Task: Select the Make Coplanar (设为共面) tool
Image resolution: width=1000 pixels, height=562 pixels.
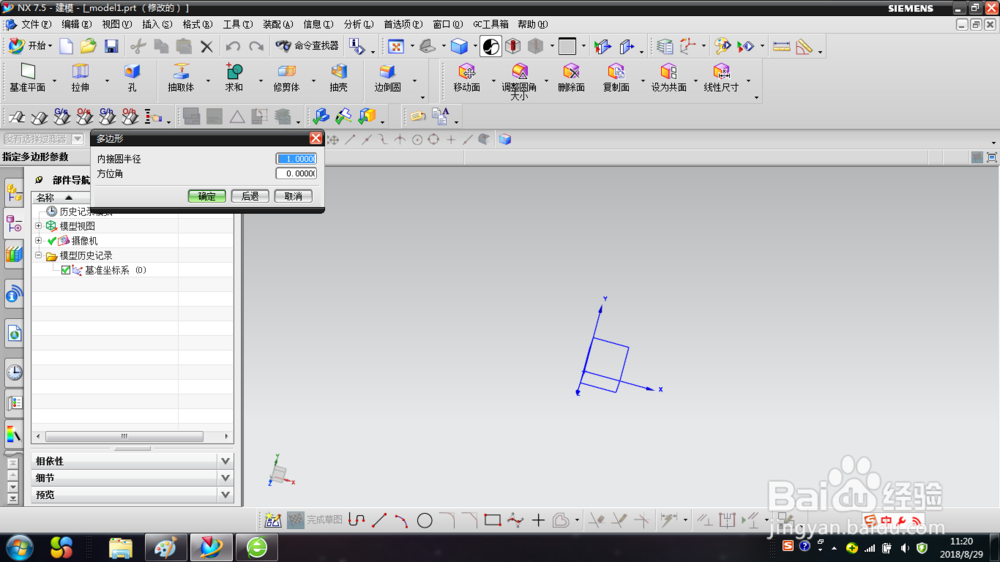Action: point(668,78)
